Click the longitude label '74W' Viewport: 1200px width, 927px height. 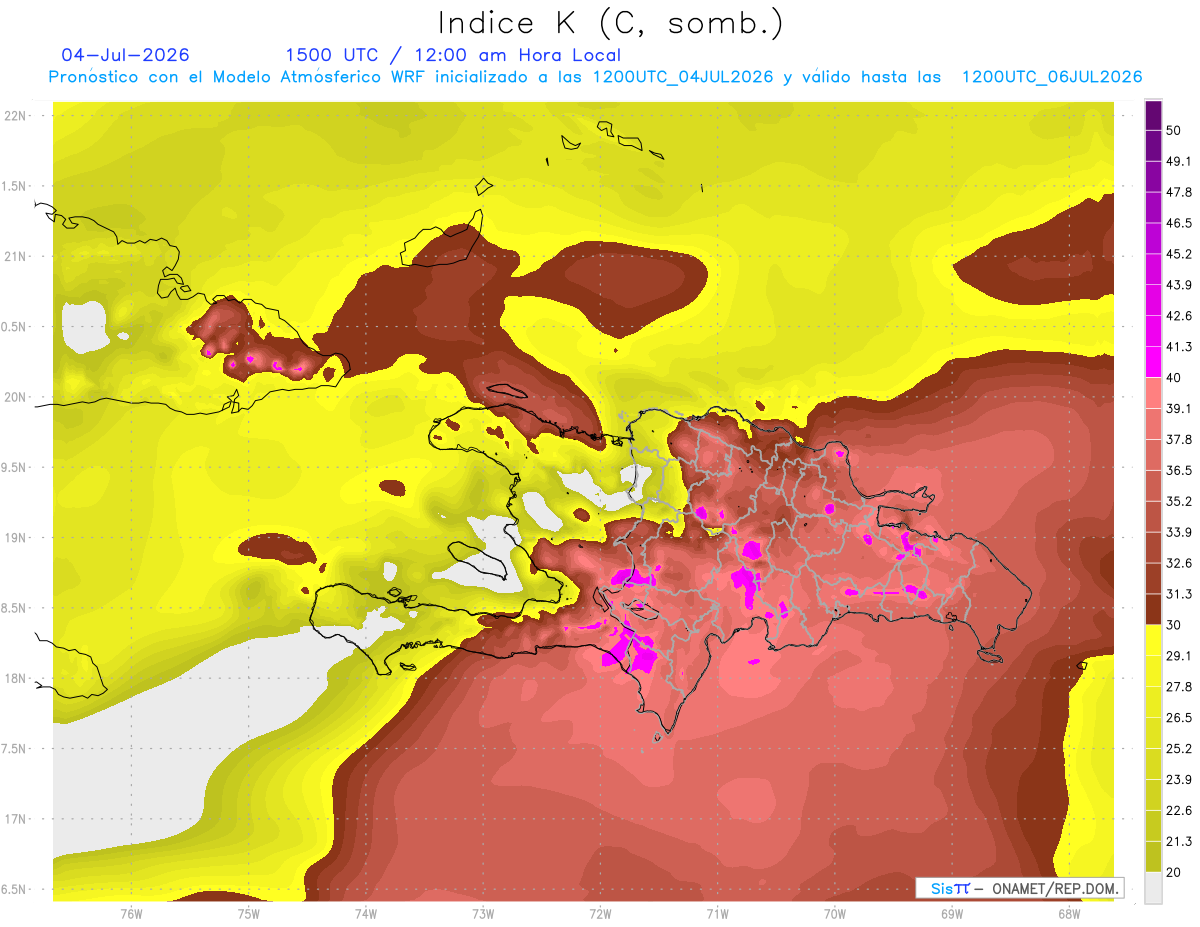tap(366, 914)
